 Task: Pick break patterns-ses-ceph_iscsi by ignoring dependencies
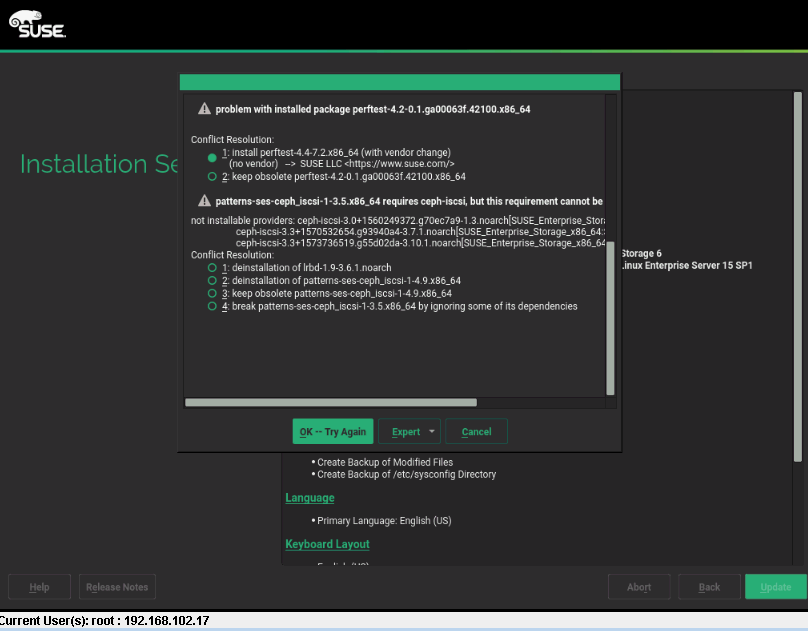pyautogui.click(x=212, y=307)
